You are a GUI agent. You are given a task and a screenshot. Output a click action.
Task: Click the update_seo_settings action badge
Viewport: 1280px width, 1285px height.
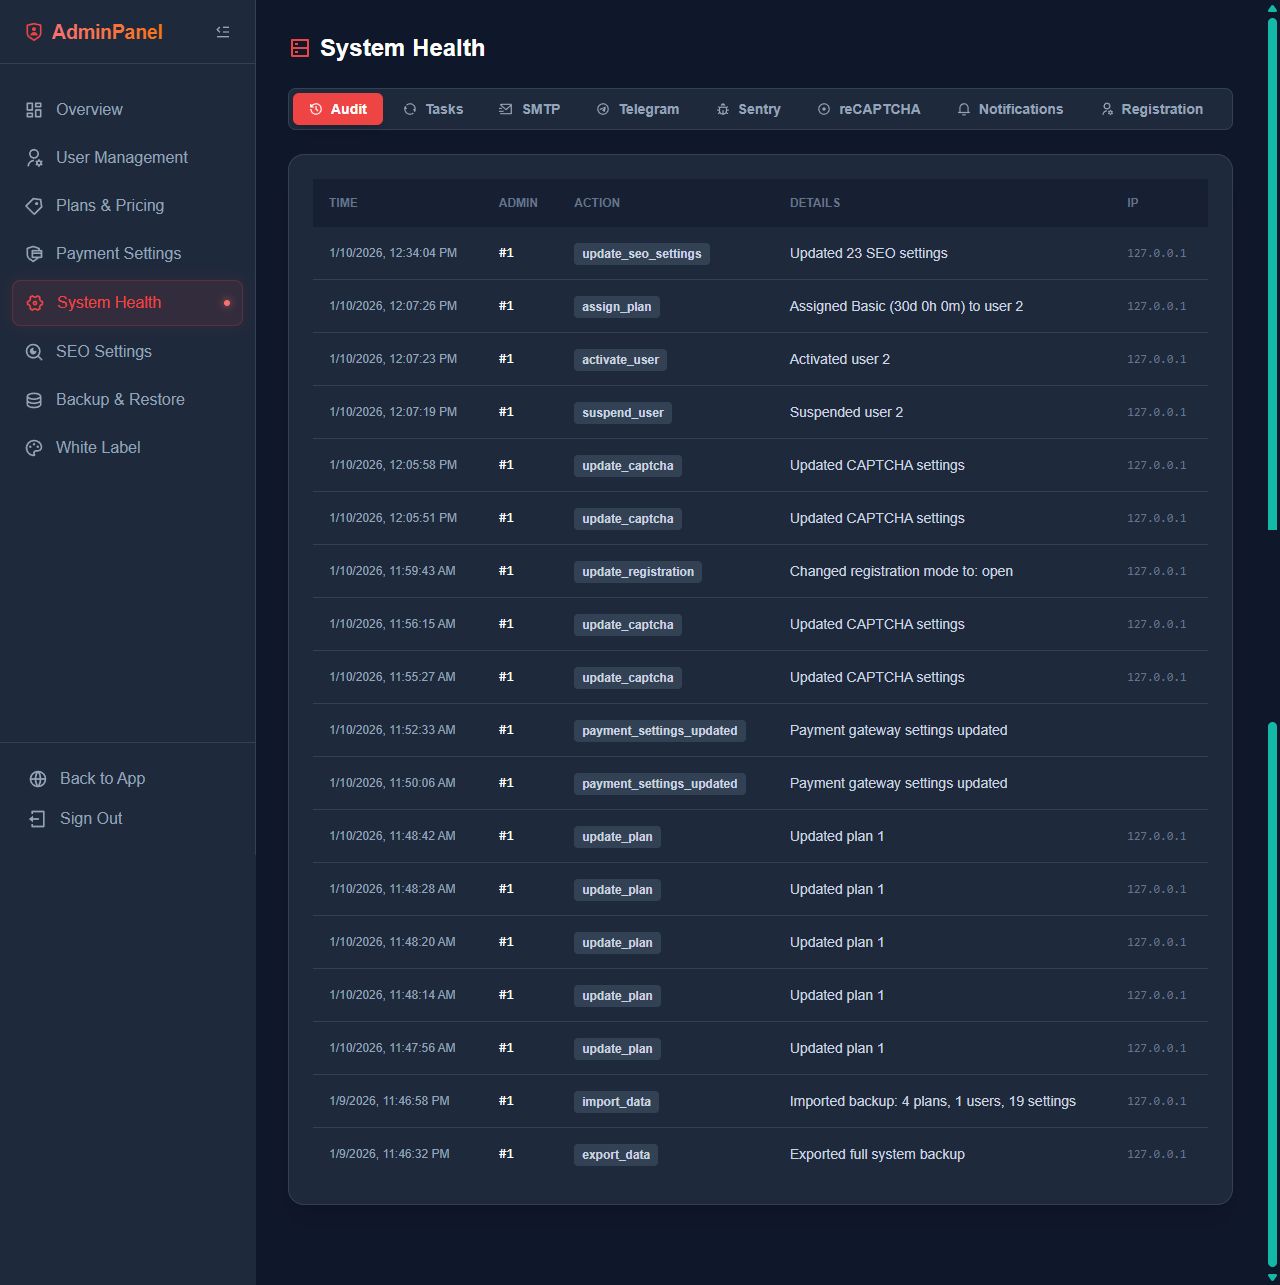[x=641, y=254]
